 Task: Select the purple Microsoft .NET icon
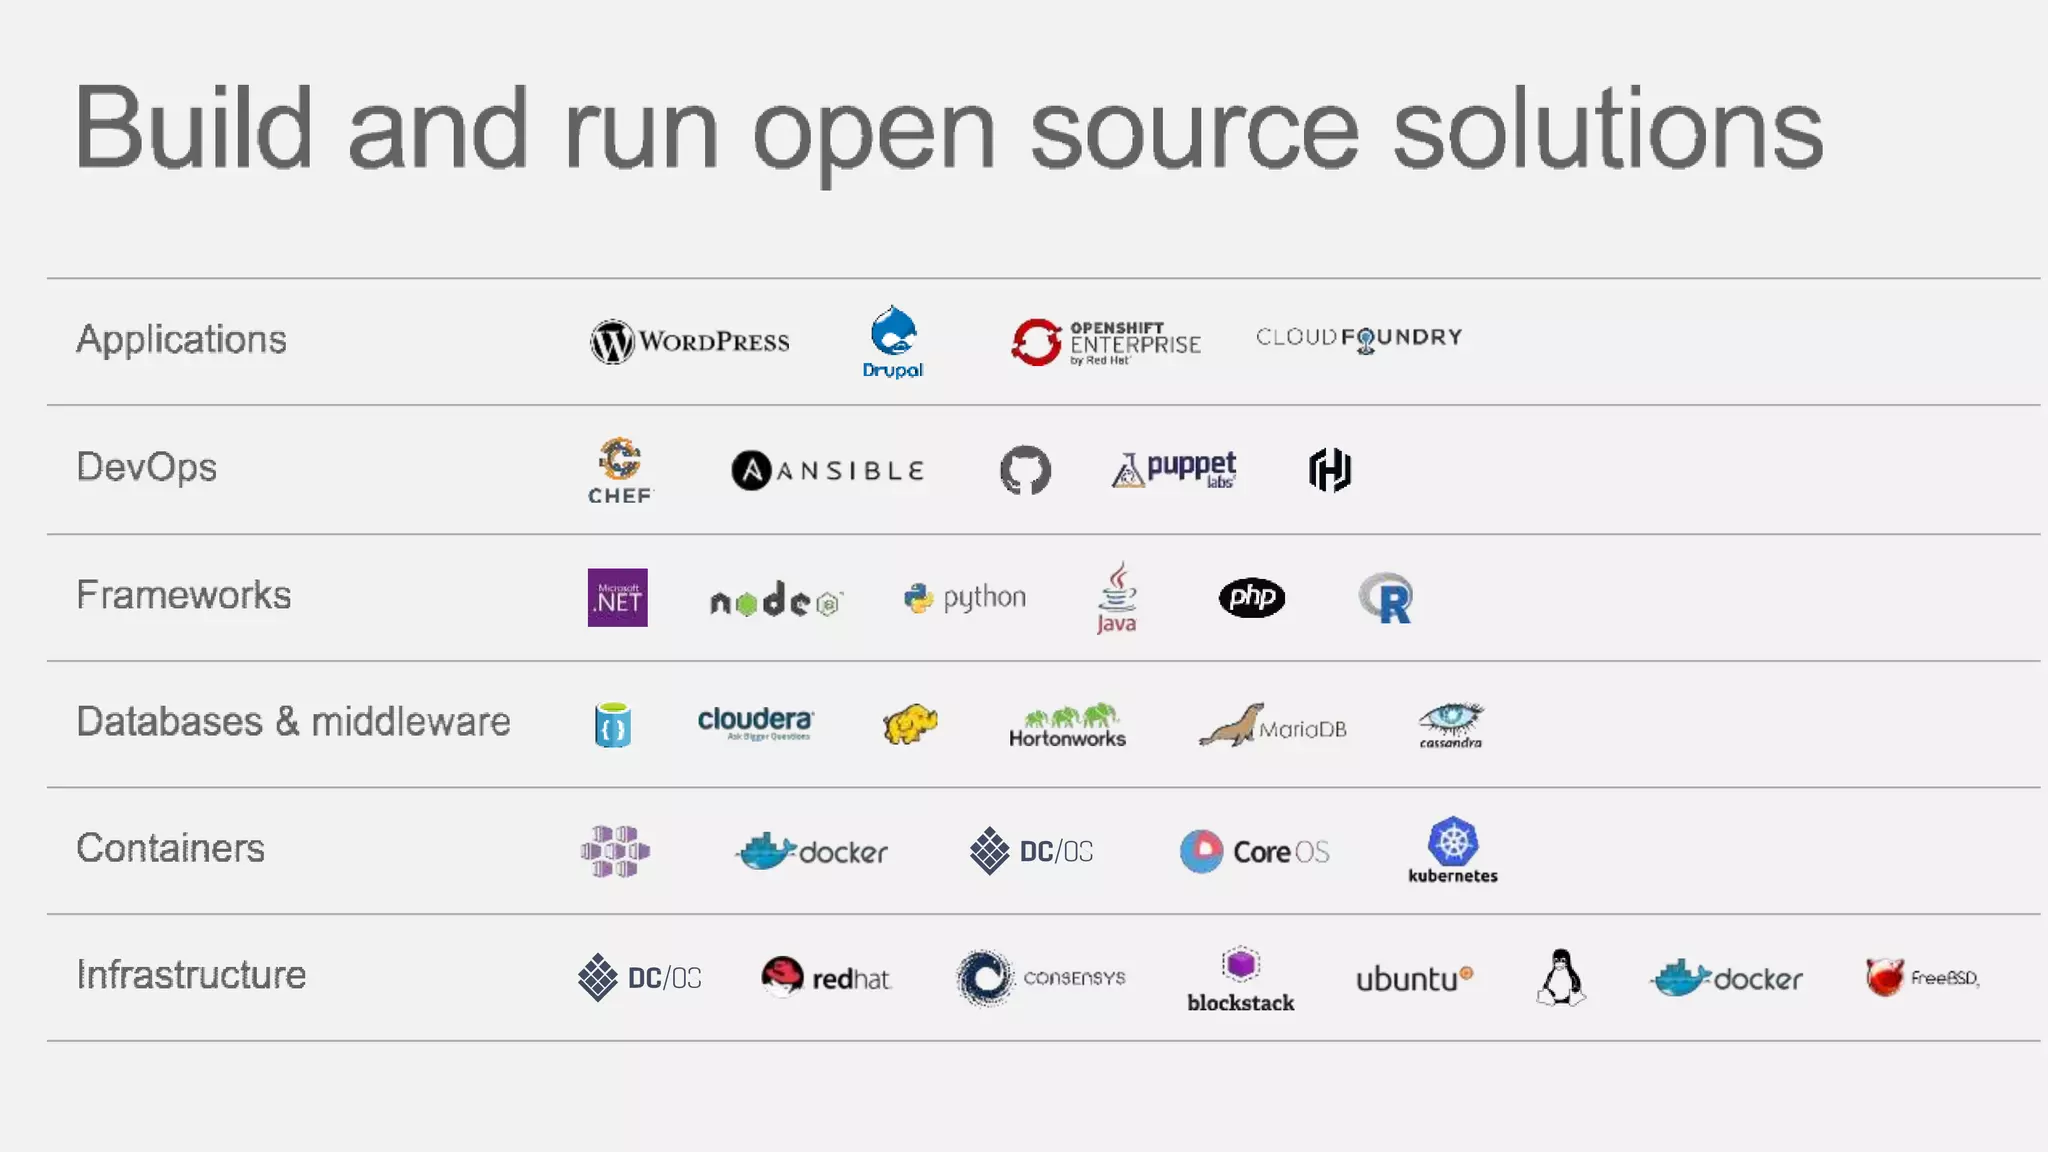click(617, 598)
